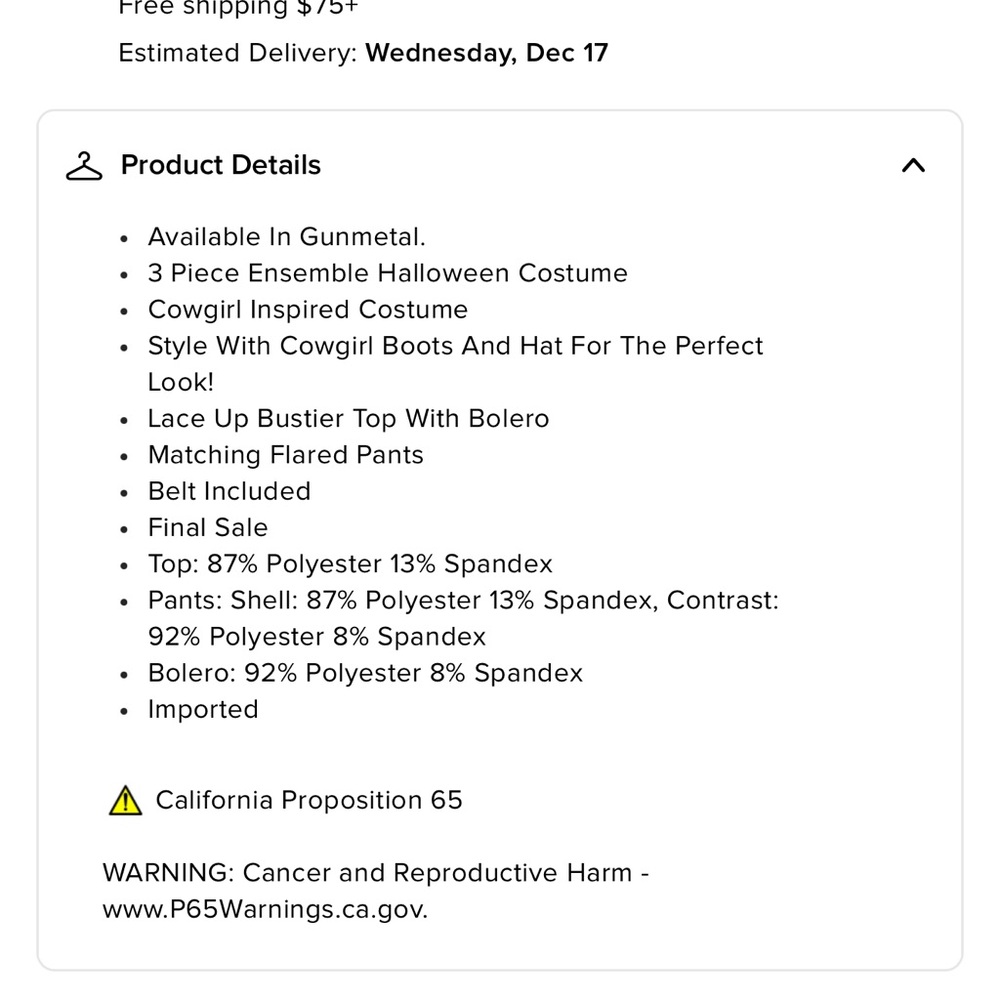Click the Estimated Delivery date text
This screenshot has height=1000, width=1000.
click(486, 52)
